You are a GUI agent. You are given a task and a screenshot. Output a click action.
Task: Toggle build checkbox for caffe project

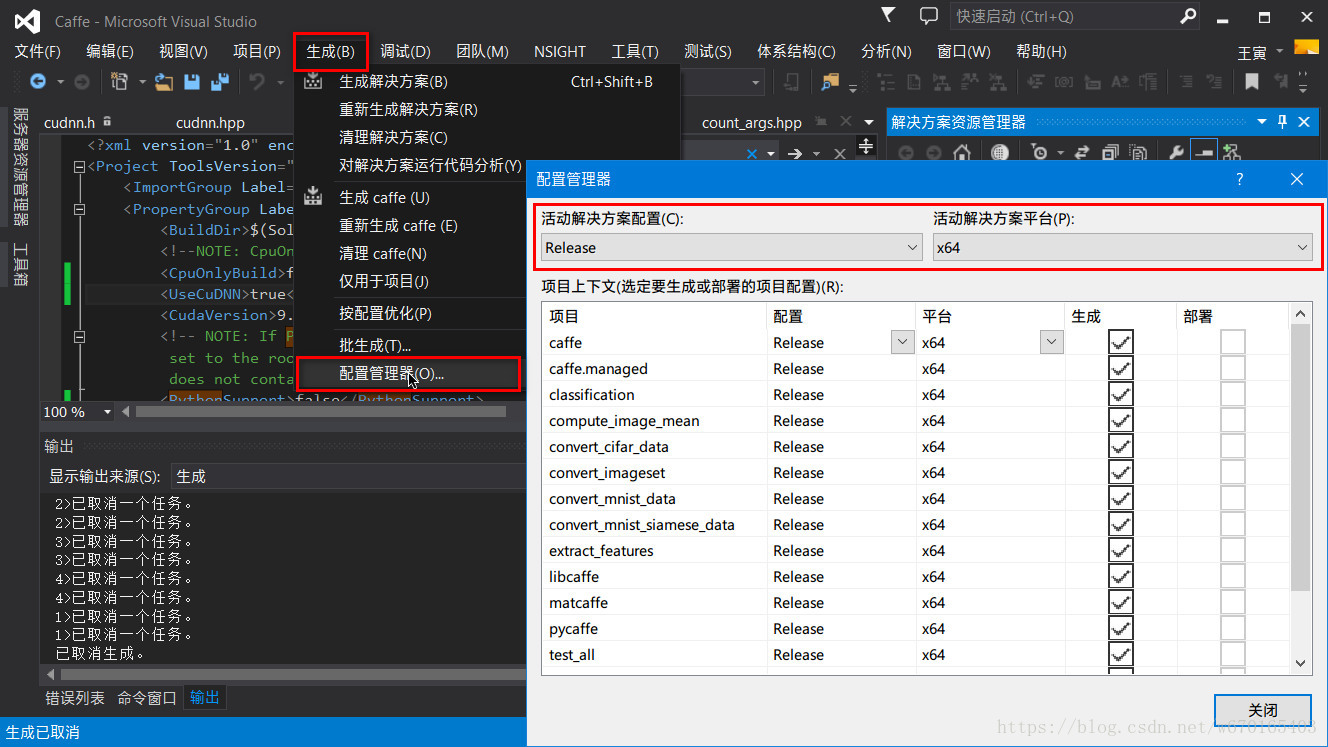(x=1121, y=342)
